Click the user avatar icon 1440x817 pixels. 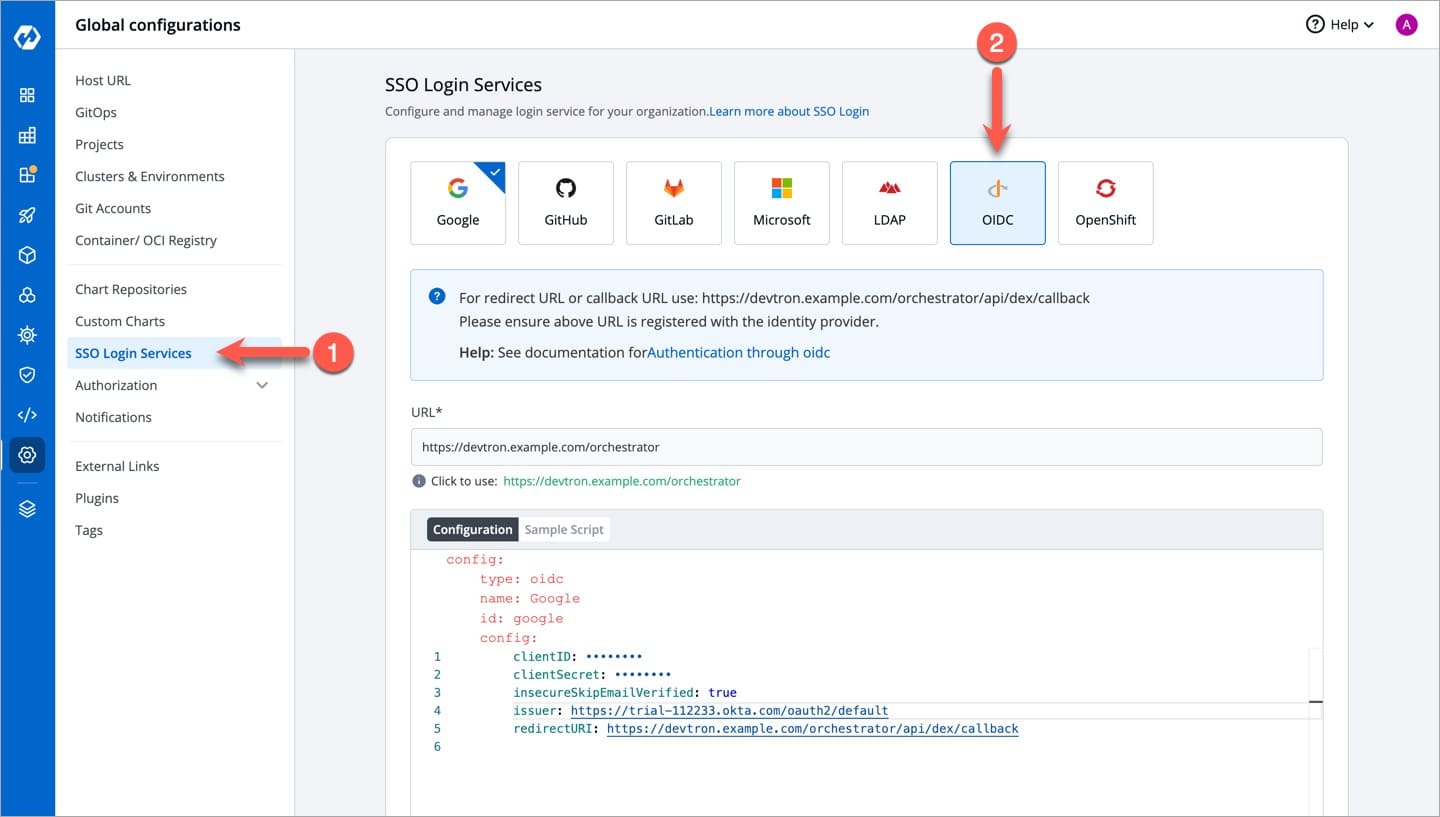[x=1406, y=25]
